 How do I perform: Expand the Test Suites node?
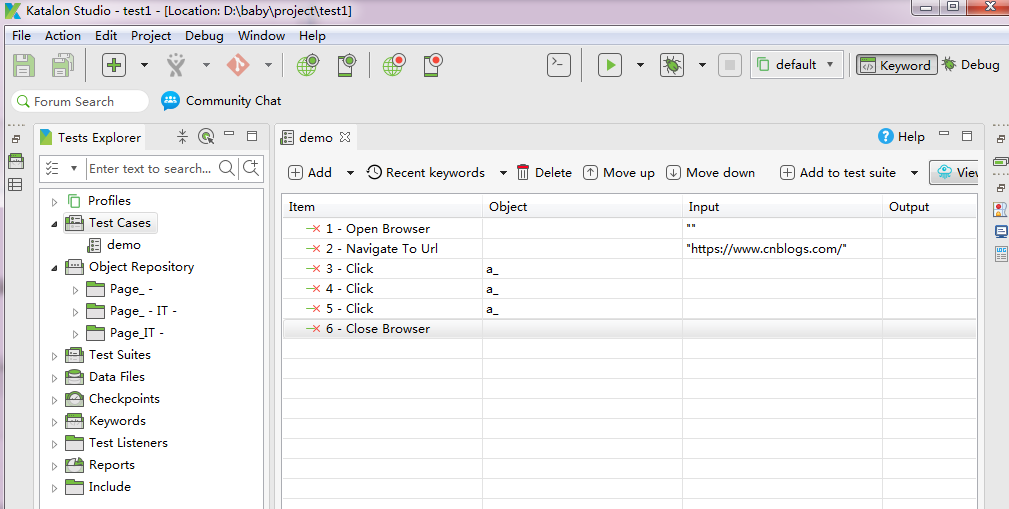pyautogui.click(x=54, y=356)
